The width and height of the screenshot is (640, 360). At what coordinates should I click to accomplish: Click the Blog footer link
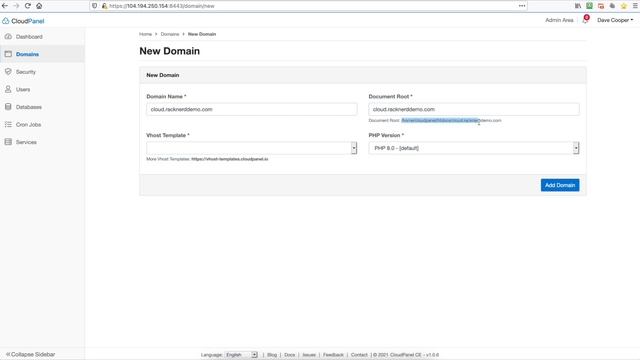(x=272, y=355)
